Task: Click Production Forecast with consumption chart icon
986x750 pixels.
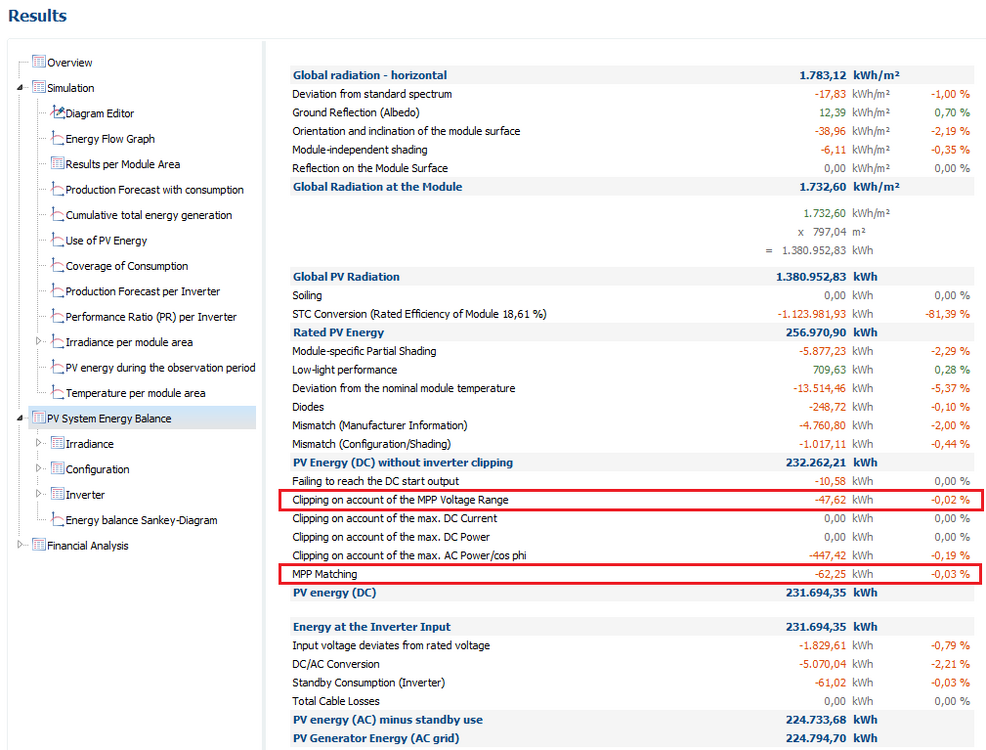Action: [x=58, y=189]
